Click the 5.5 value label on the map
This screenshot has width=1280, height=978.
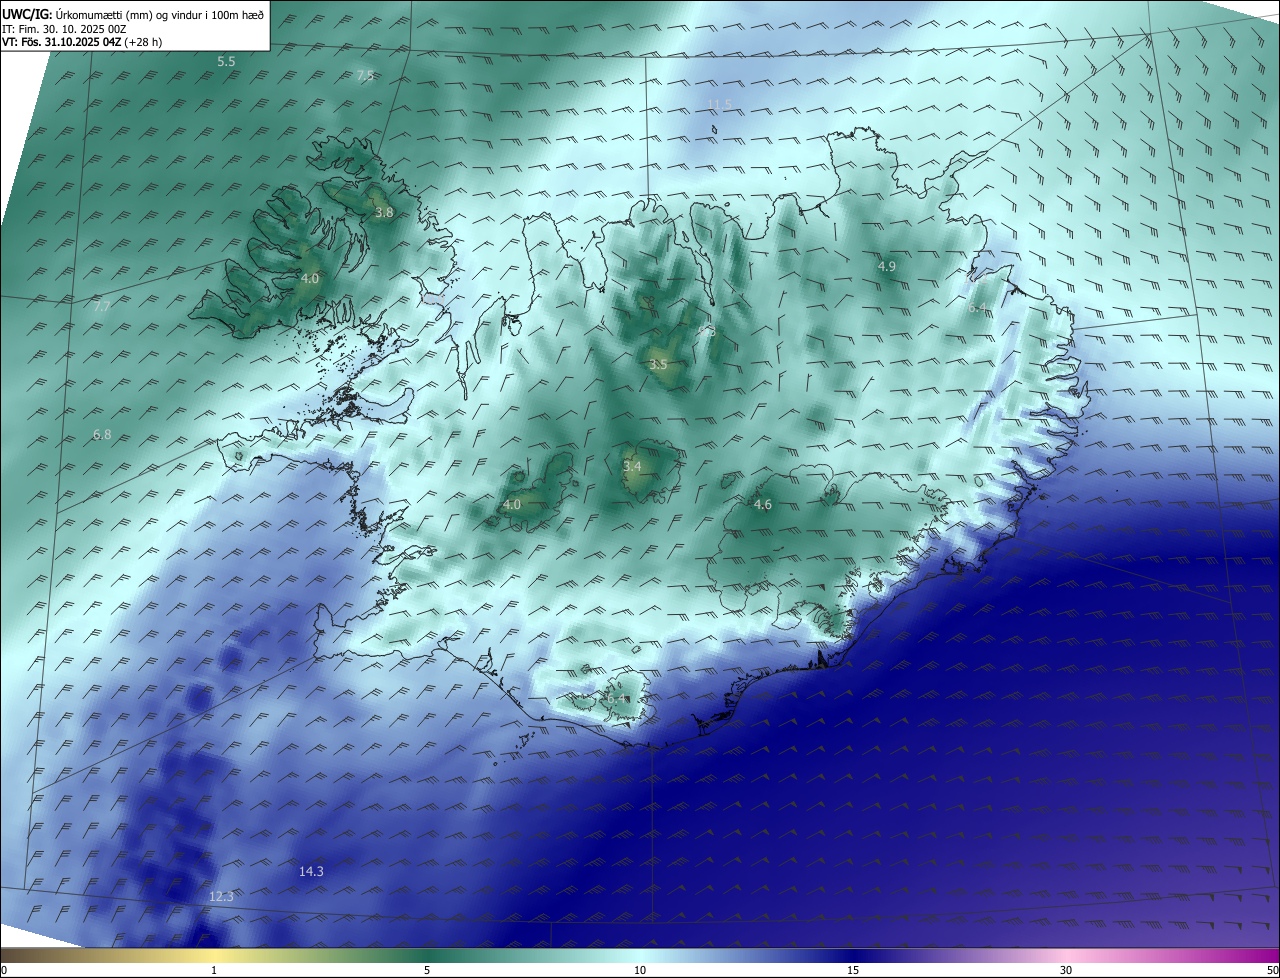226,62
